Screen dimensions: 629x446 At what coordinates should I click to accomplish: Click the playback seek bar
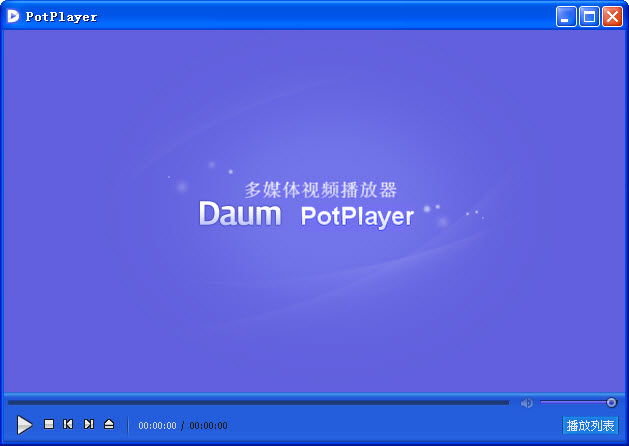point(258,402)
